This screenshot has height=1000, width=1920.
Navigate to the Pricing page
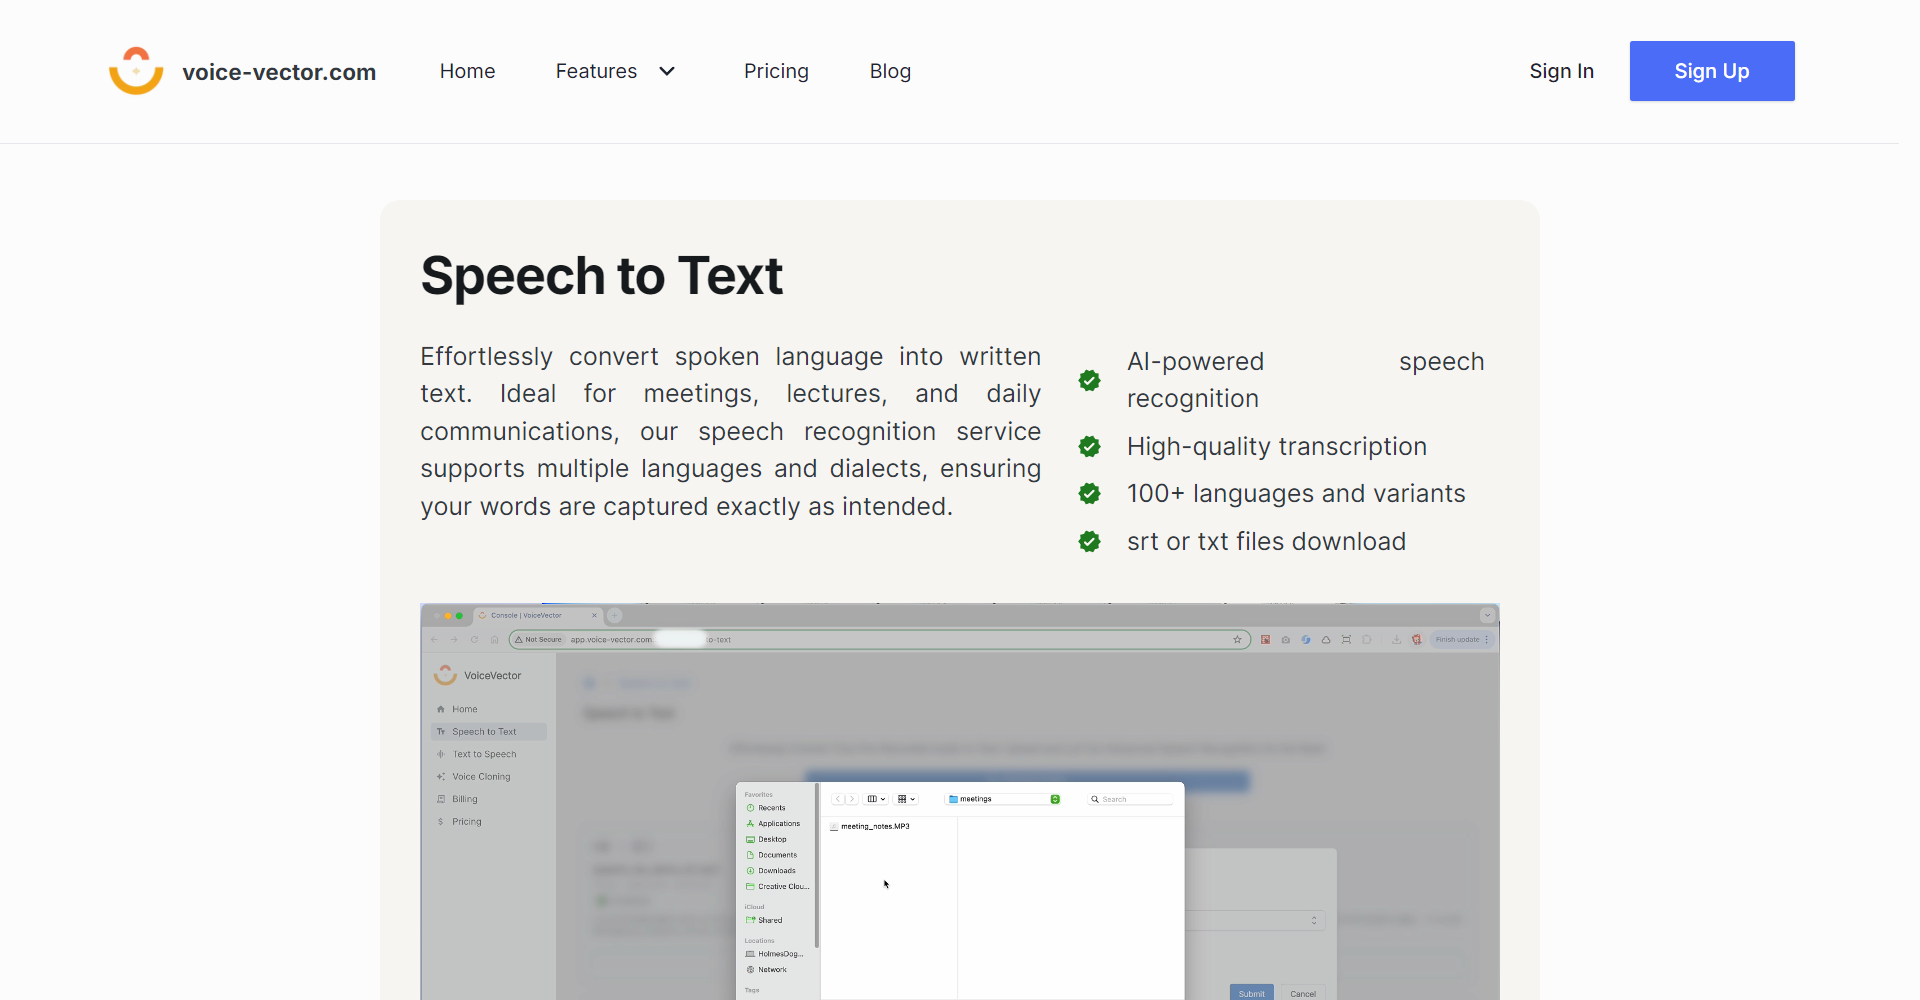click(776, 71)
